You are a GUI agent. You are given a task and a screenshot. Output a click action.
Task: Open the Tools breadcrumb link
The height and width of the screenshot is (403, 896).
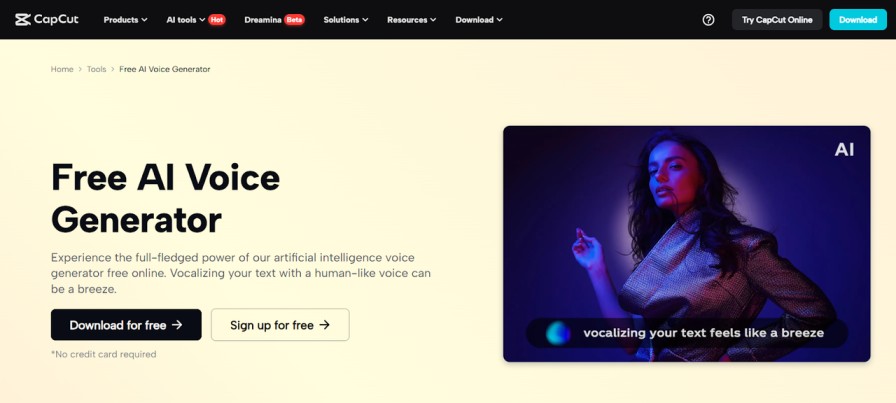point(96,69)
